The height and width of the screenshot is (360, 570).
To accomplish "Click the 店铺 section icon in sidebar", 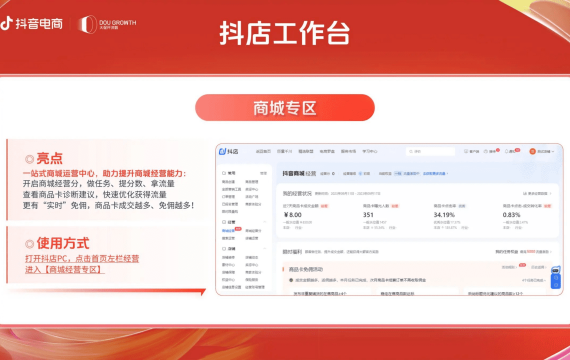I will click(224, 249).
